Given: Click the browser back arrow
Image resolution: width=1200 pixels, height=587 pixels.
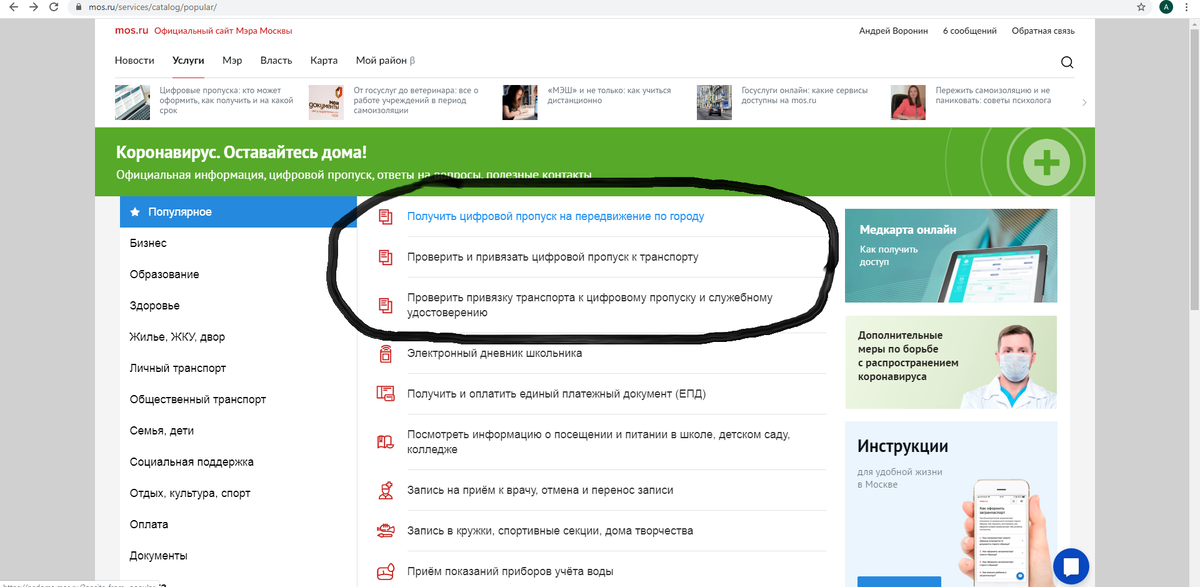Looking at the screenshot, I should click(x=12, y=7).
